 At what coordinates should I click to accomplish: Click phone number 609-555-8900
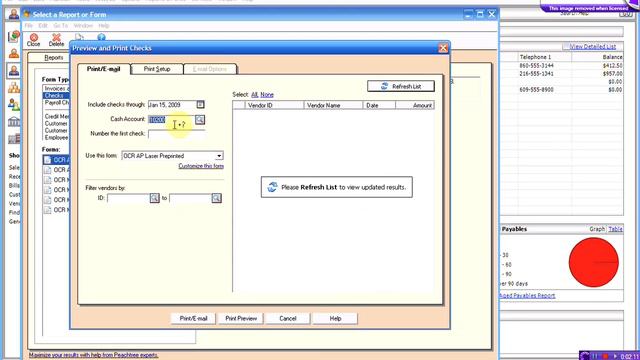536,89
